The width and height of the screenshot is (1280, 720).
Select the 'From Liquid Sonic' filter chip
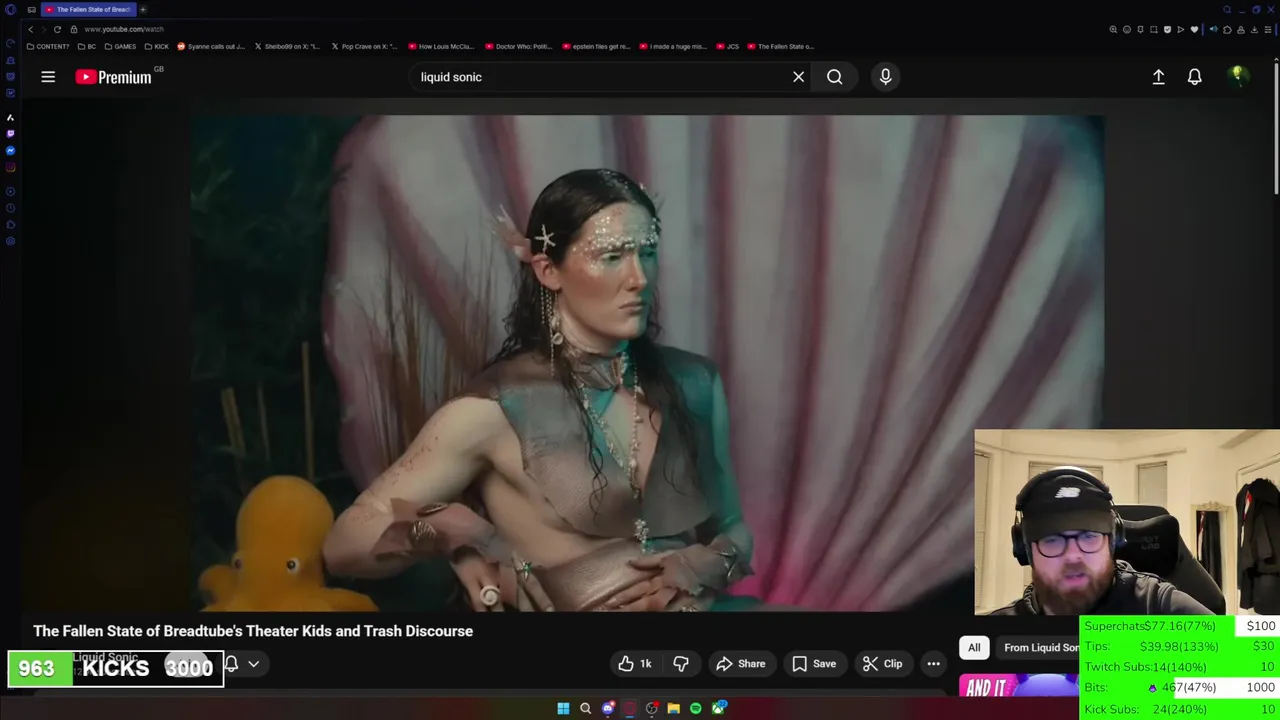[1040, 648]
